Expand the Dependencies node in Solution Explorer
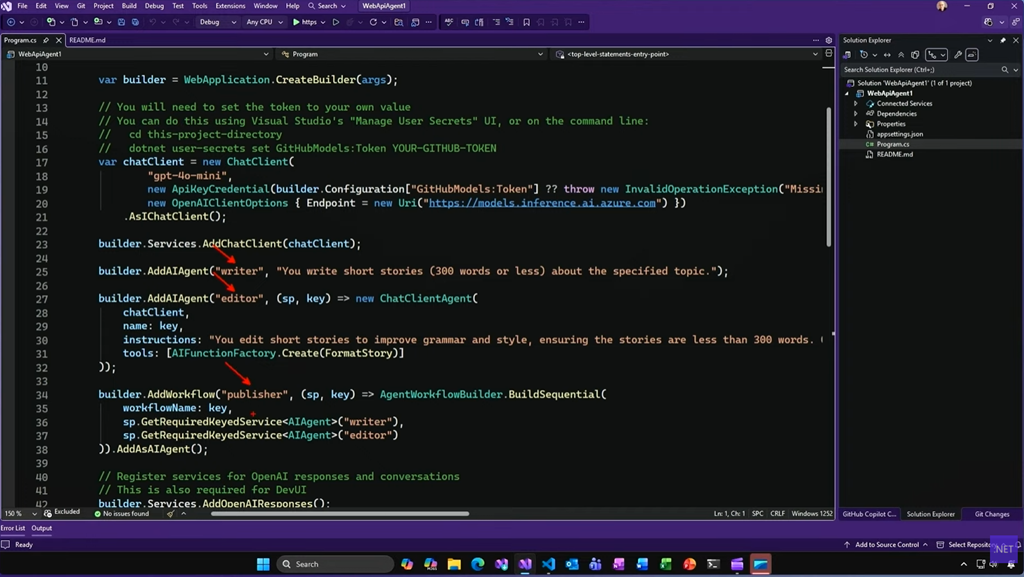Screen dimensions: 1024x577 point(856,114)
